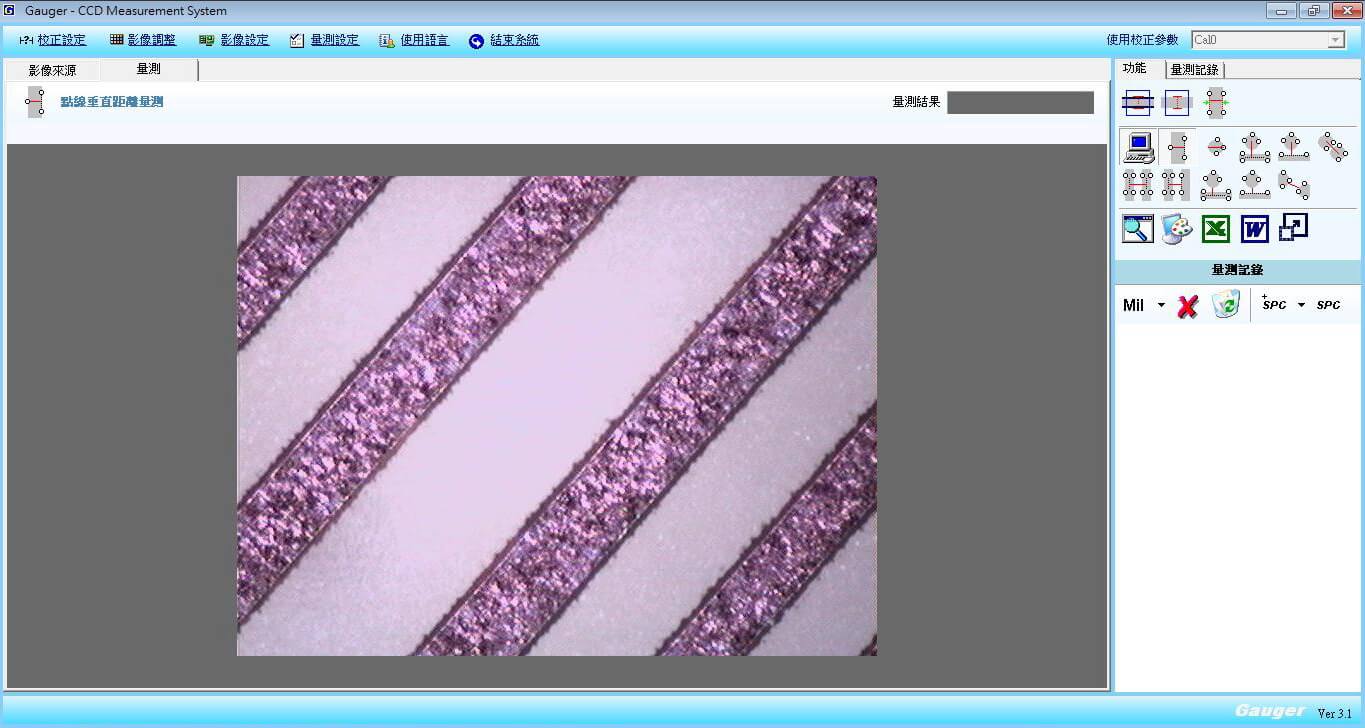Screen dimensions: 1365x728
Task: Open the color palette display icon
Action: point(1177,229)
